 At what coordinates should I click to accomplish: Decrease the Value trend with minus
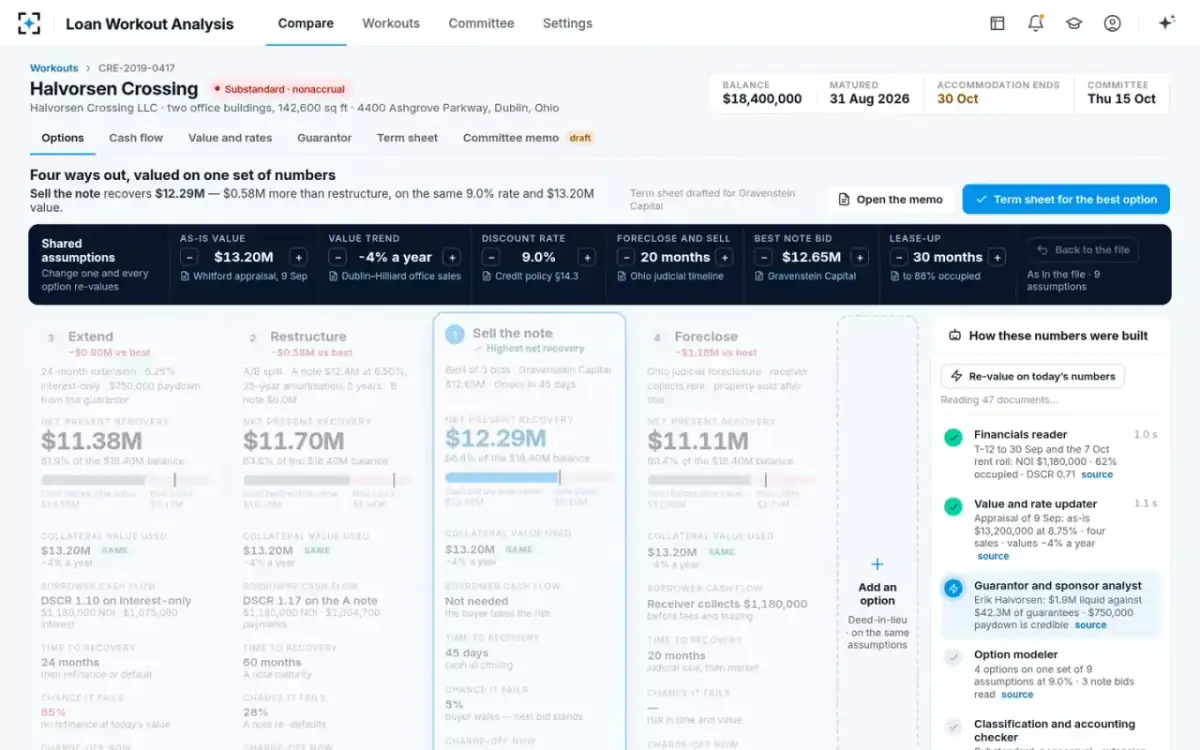coord(337,257)
